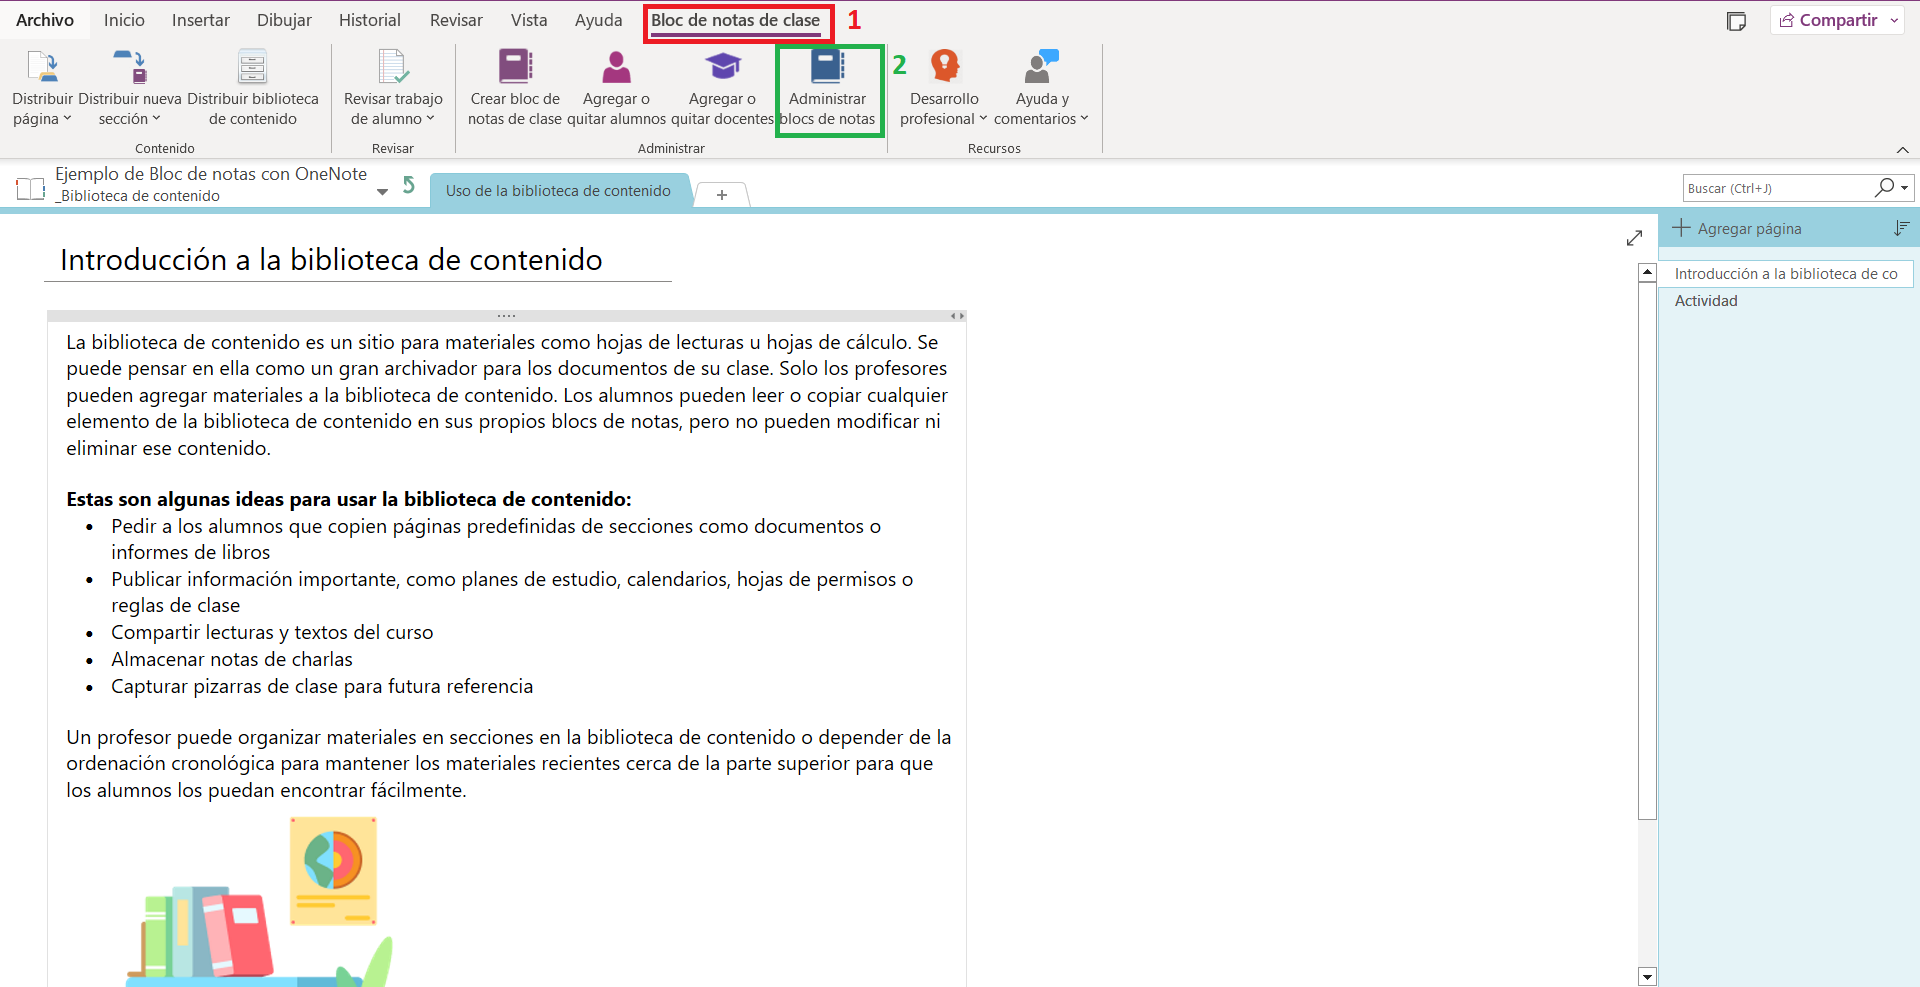Open the notebook name dropdown arrow
Image resolution: width=1920 pixels, height=987 pixels.
(x=382, y=191)
